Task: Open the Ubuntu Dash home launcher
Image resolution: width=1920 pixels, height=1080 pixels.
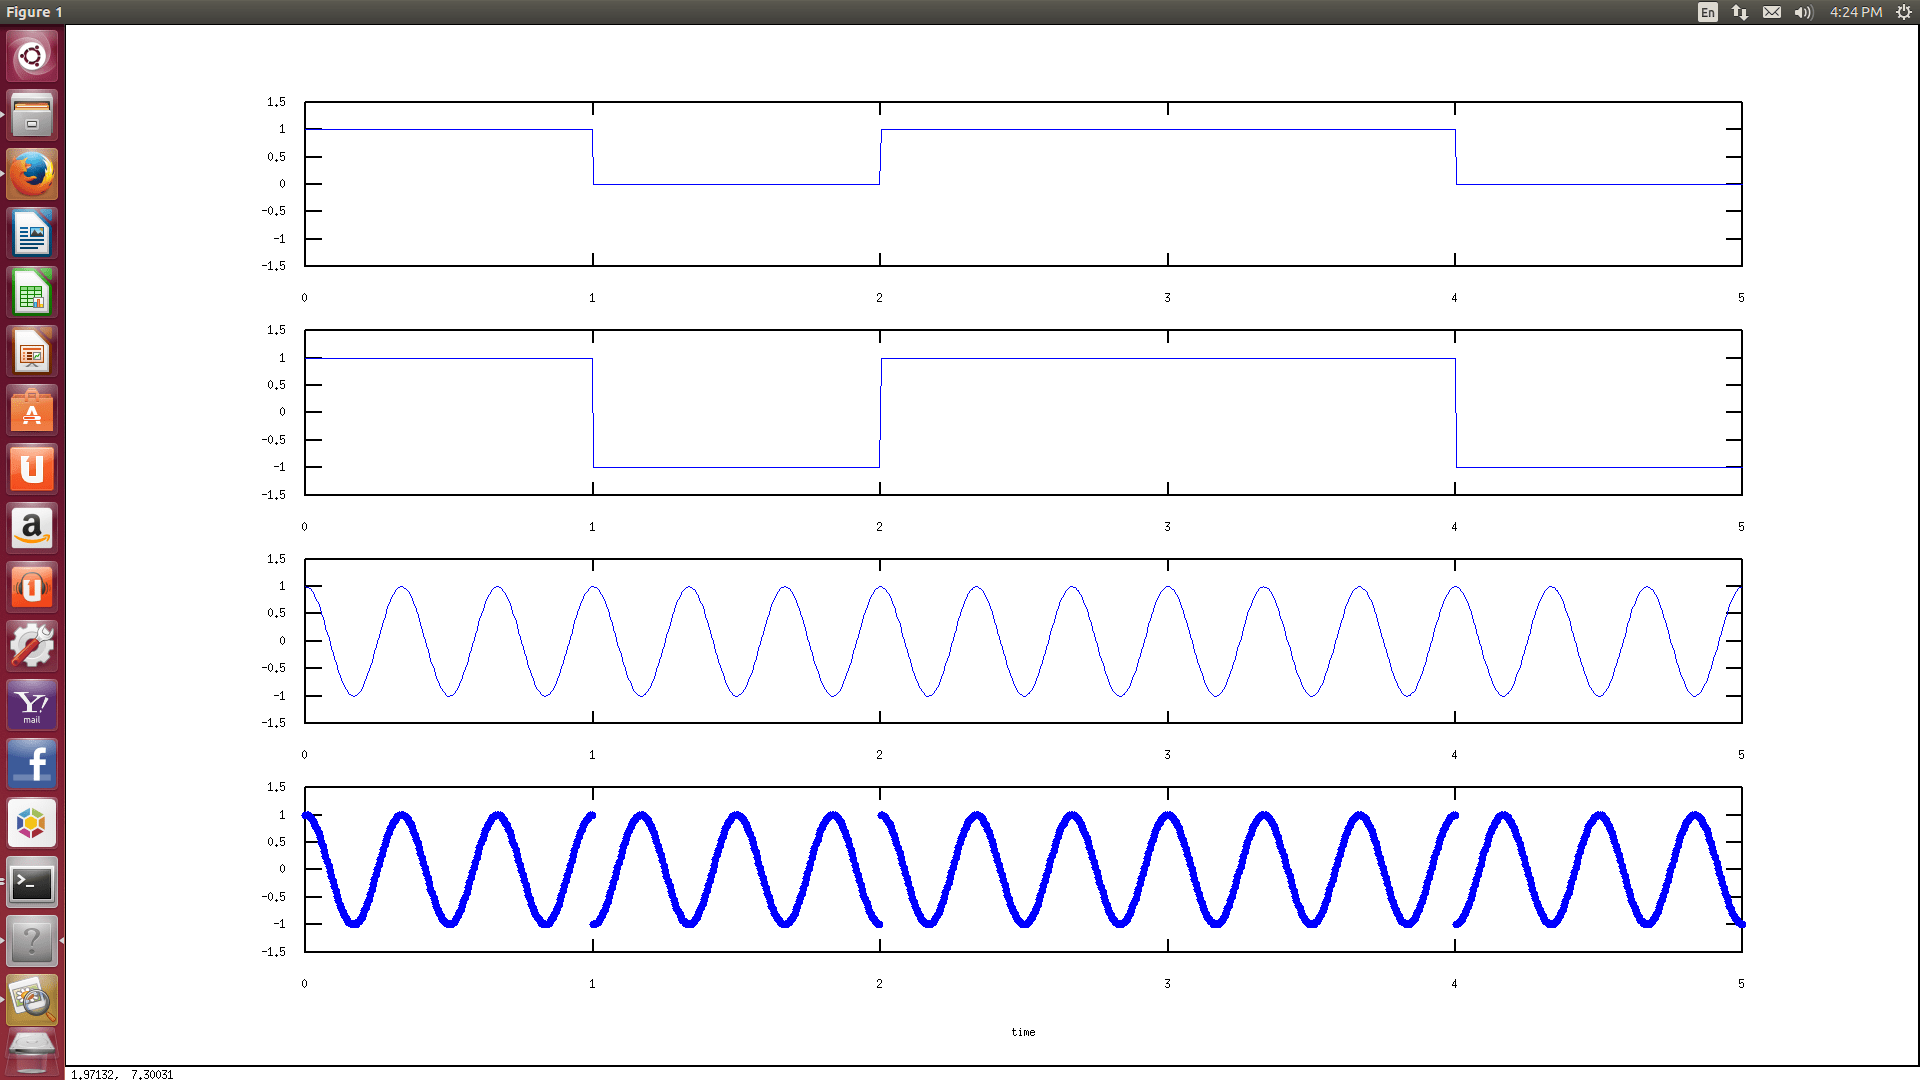Action: coord(32,56)
